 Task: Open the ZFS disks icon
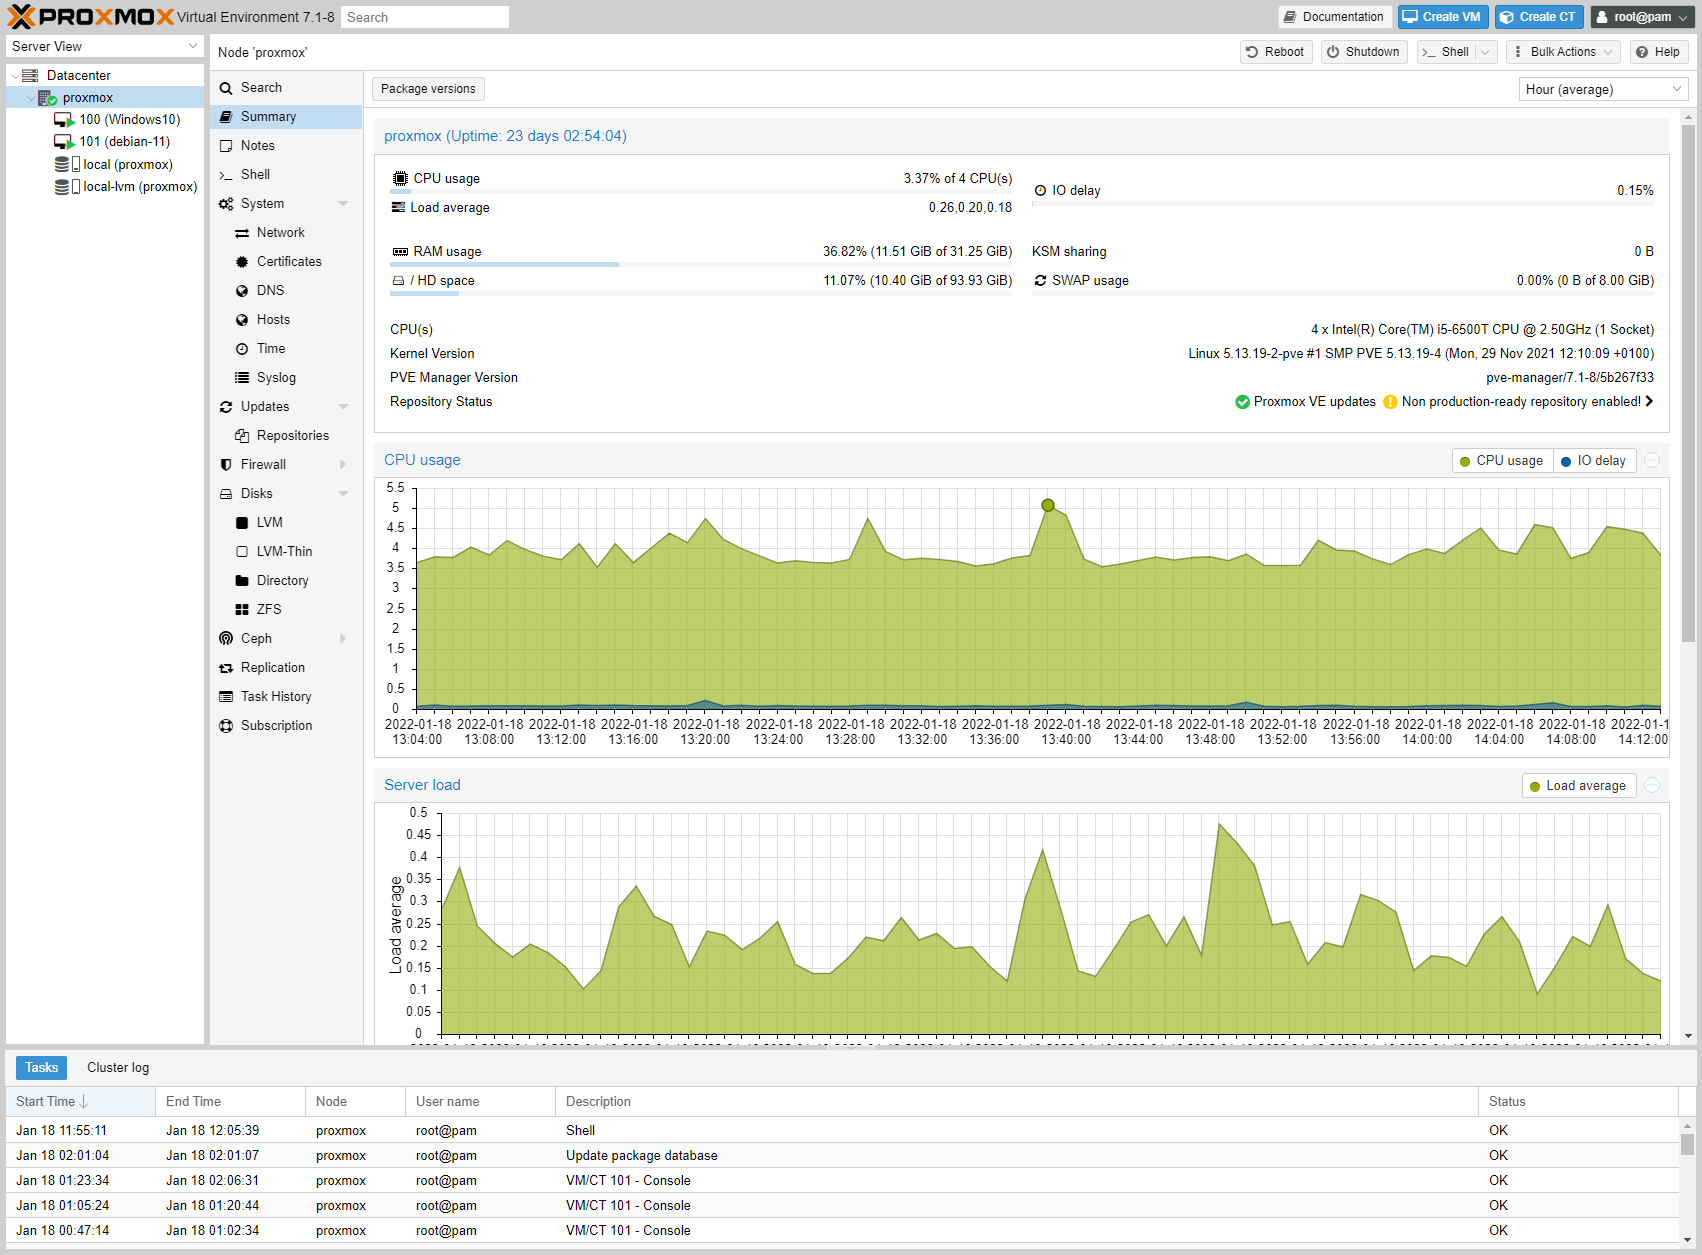[x=242, y=610]
